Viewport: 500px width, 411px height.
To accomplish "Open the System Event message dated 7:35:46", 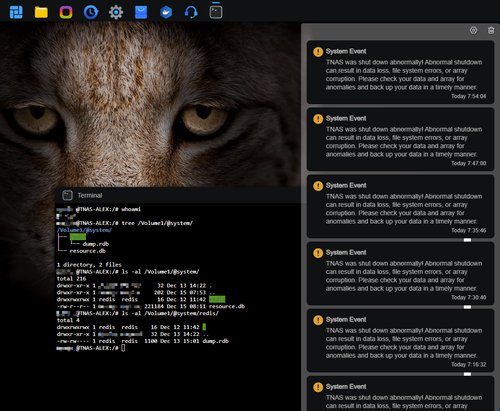I will click(400, 206).
